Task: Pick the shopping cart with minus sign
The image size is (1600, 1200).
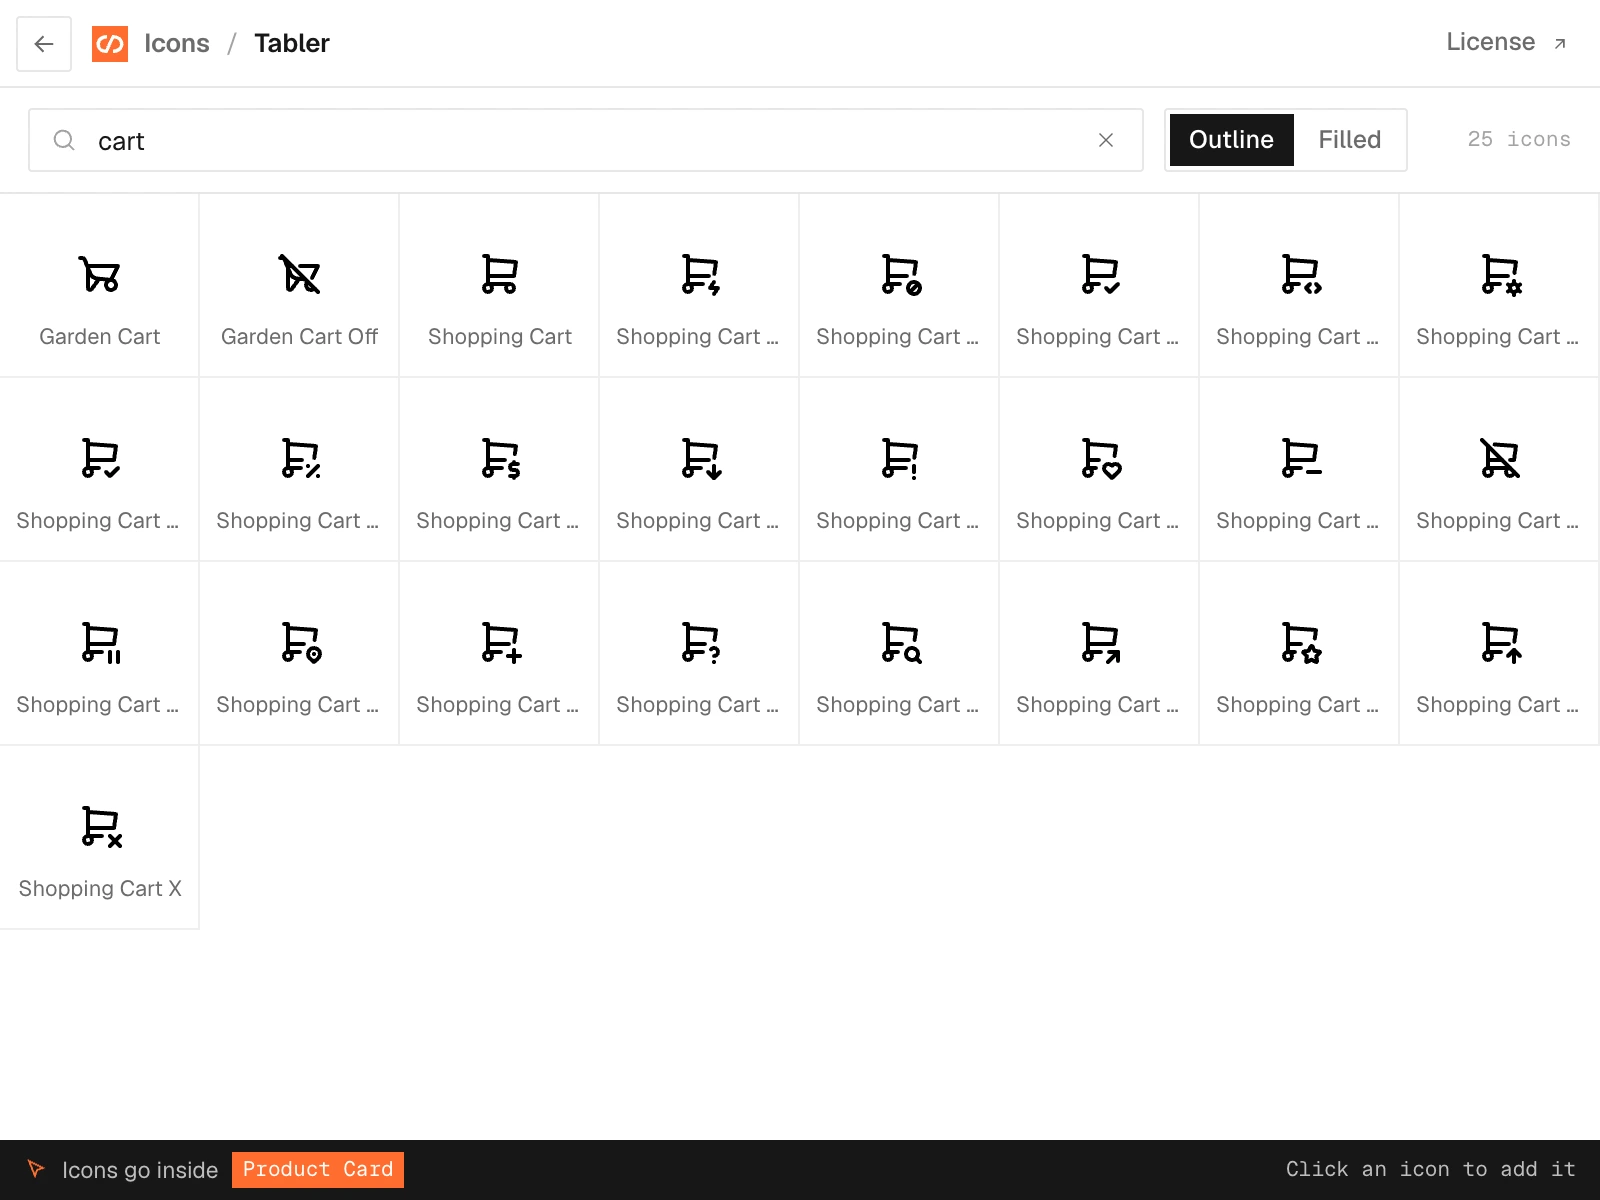Action: pos(1300,470)
